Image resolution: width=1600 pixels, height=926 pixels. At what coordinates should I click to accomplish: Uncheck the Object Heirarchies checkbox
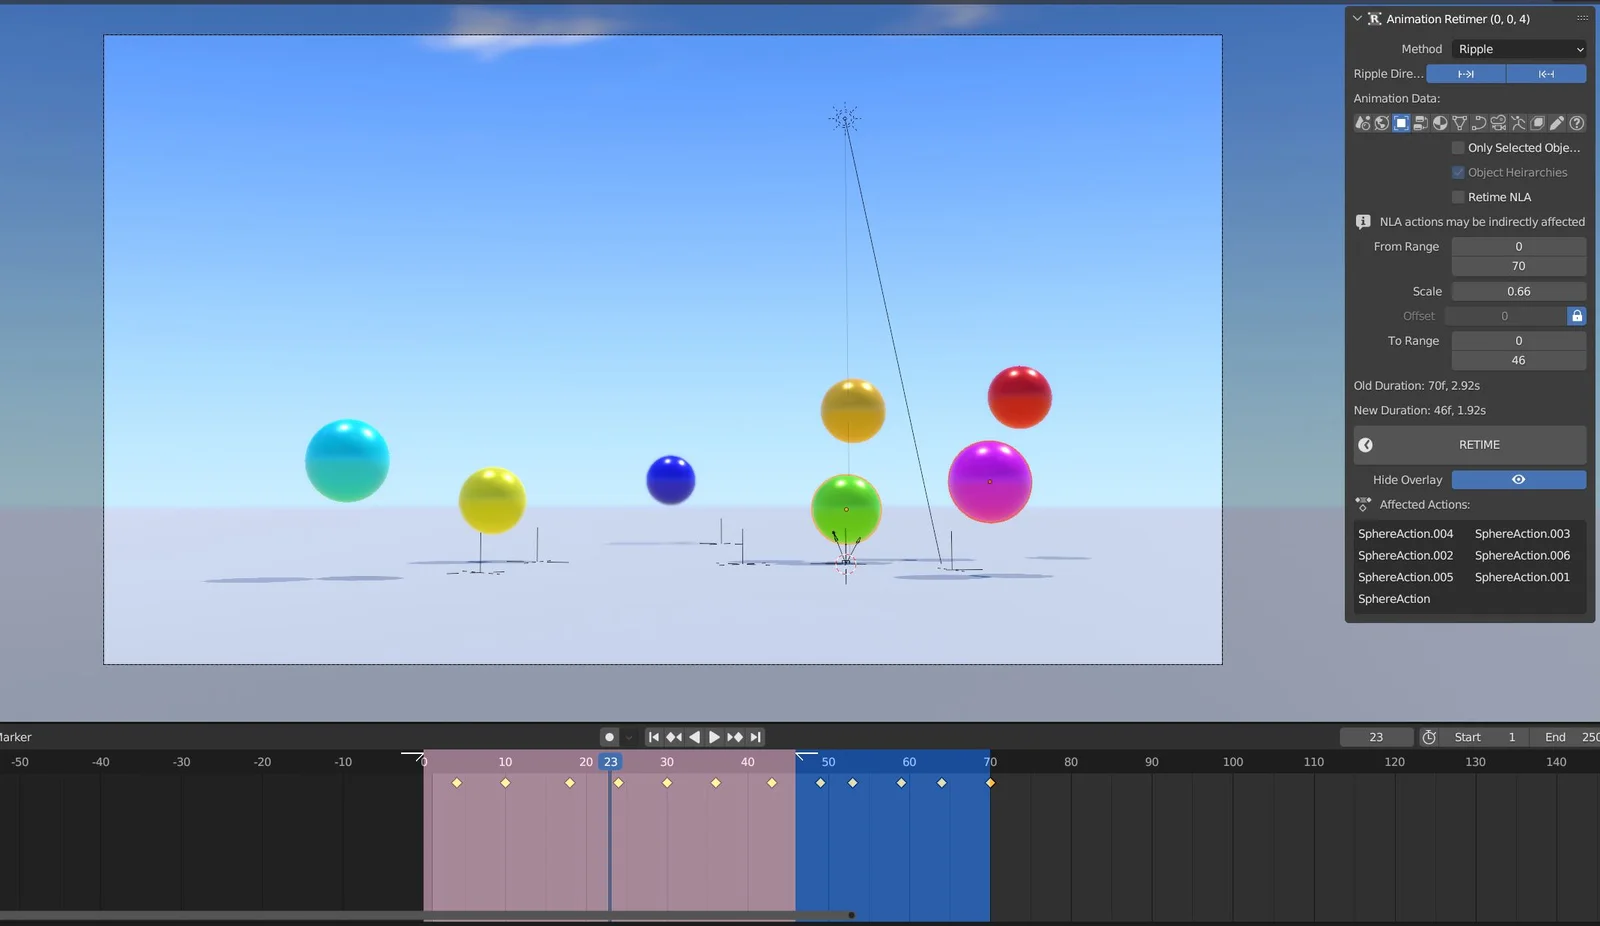point(1458,172)
